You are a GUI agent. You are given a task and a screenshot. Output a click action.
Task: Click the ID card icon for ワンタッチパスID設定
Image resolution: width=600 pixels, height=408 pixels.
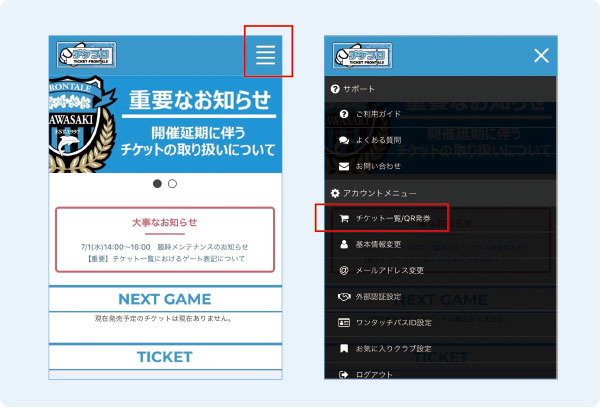[344, 323]
